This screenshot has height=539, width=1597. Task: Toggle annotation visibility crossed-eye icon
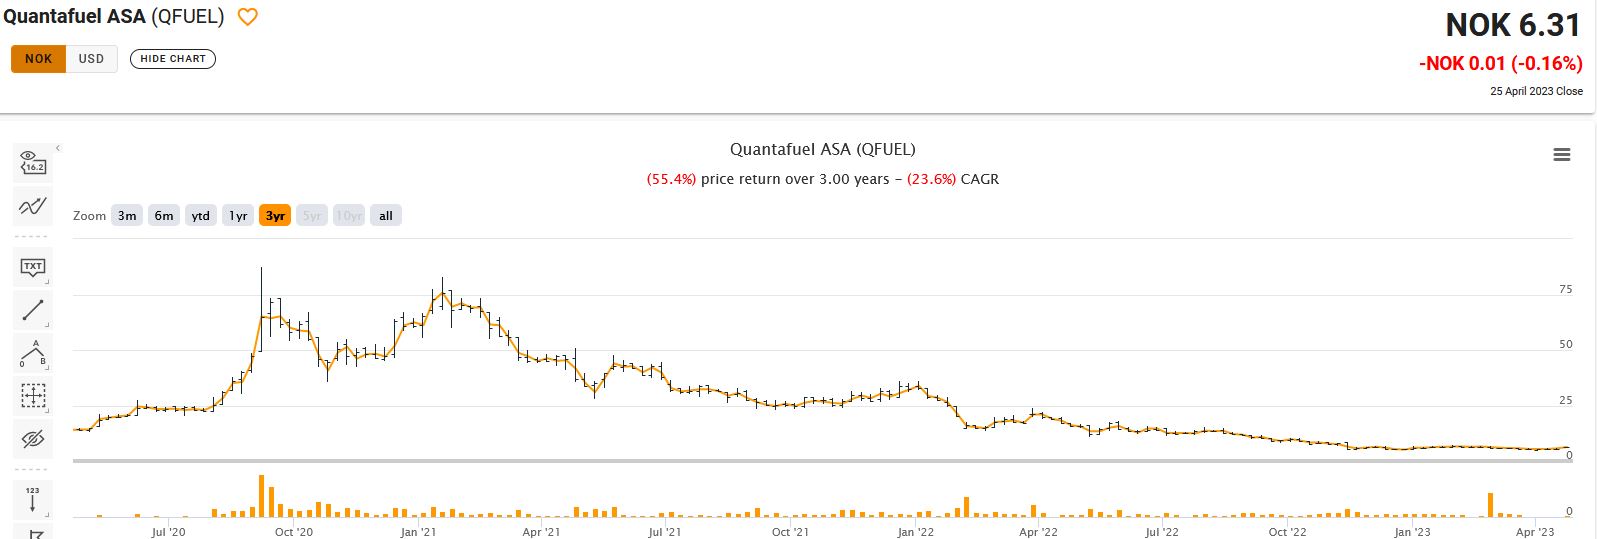coord(33,439)
